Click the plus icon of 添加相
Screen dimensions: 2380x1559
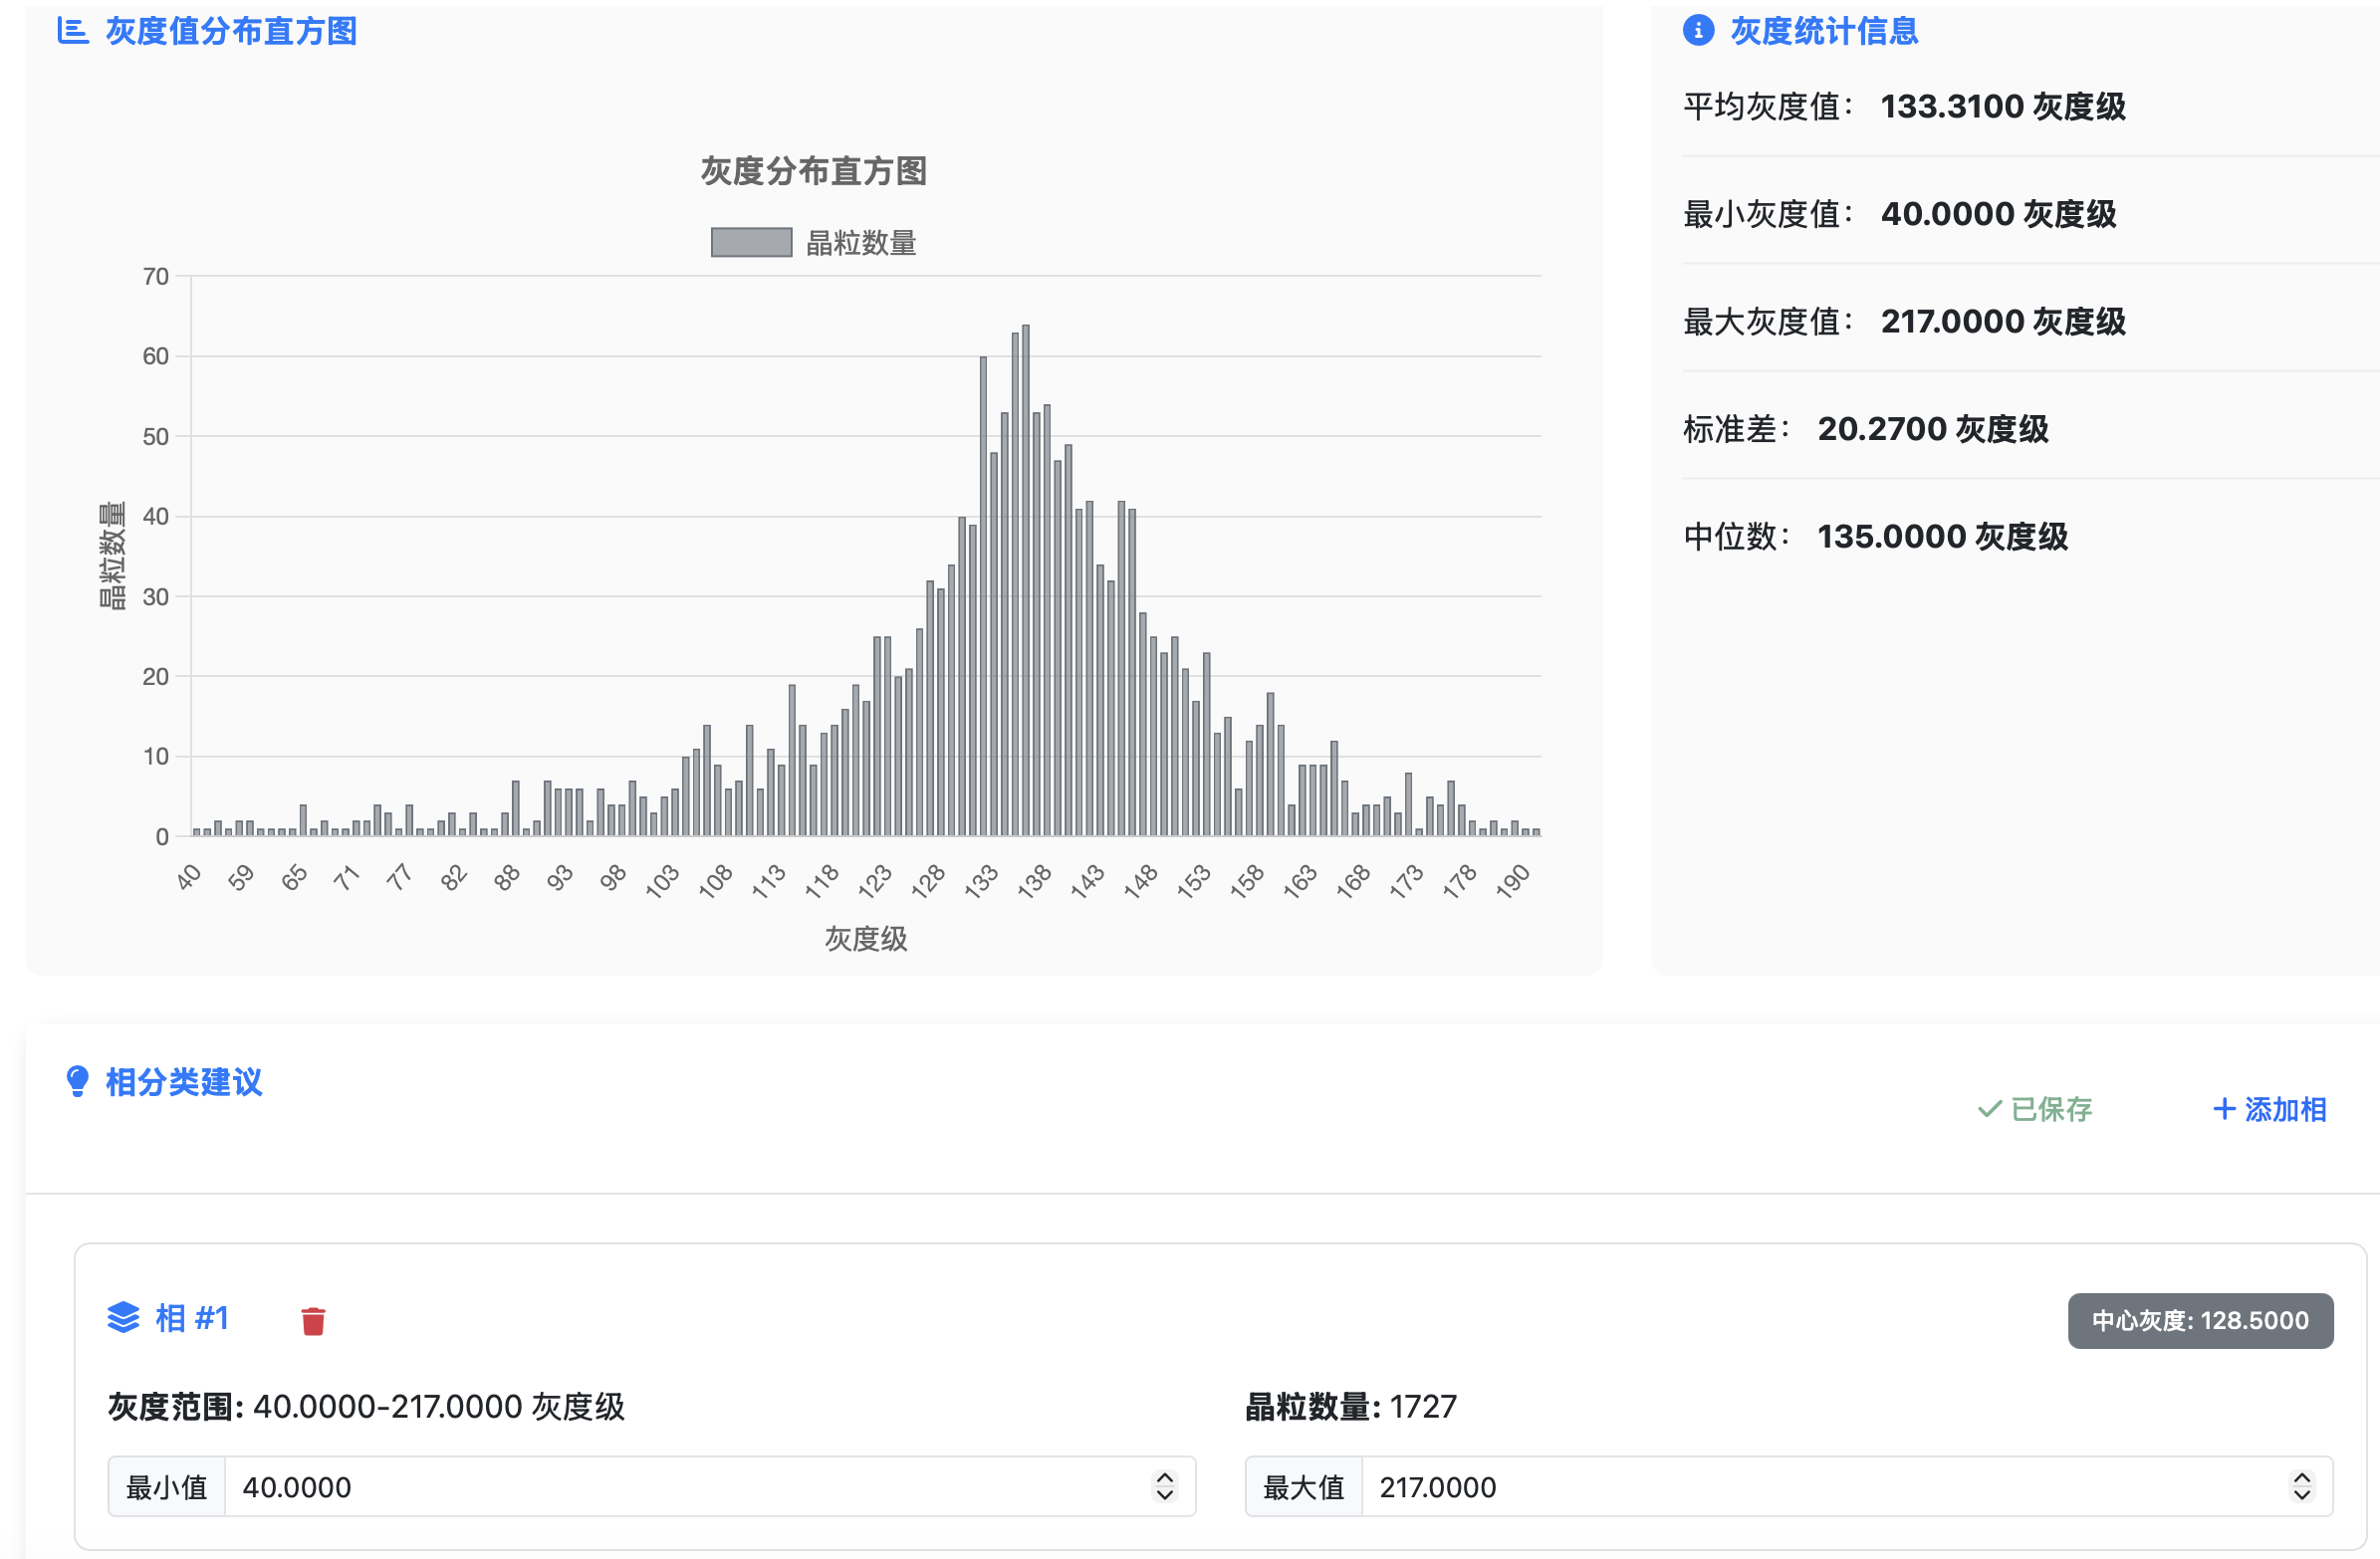click(2224, 1109)
